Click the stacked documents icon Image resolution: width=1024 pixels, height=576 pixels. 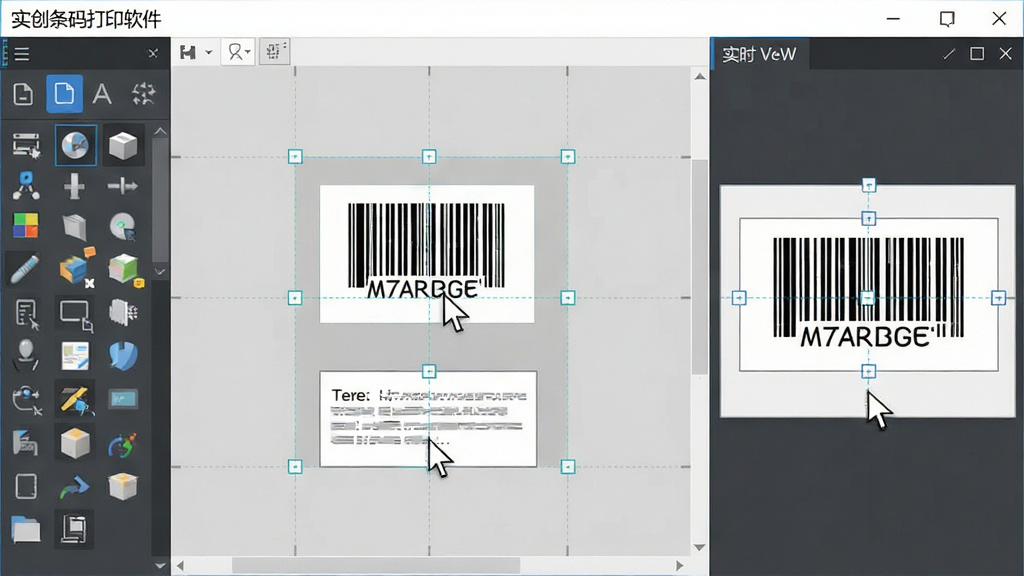(x=74, y=528)
